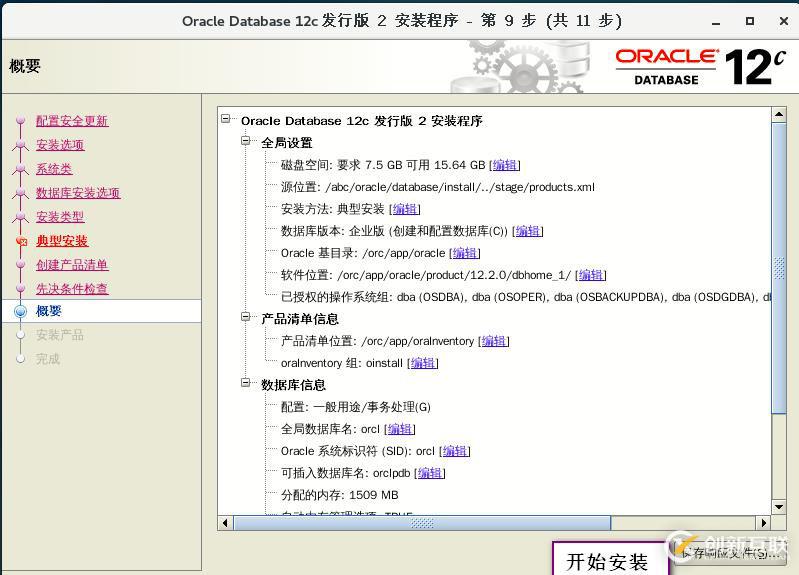799x575 pixels.
Task: Return to the 先决条件检查 step
Action: click(x=72, y=289)
